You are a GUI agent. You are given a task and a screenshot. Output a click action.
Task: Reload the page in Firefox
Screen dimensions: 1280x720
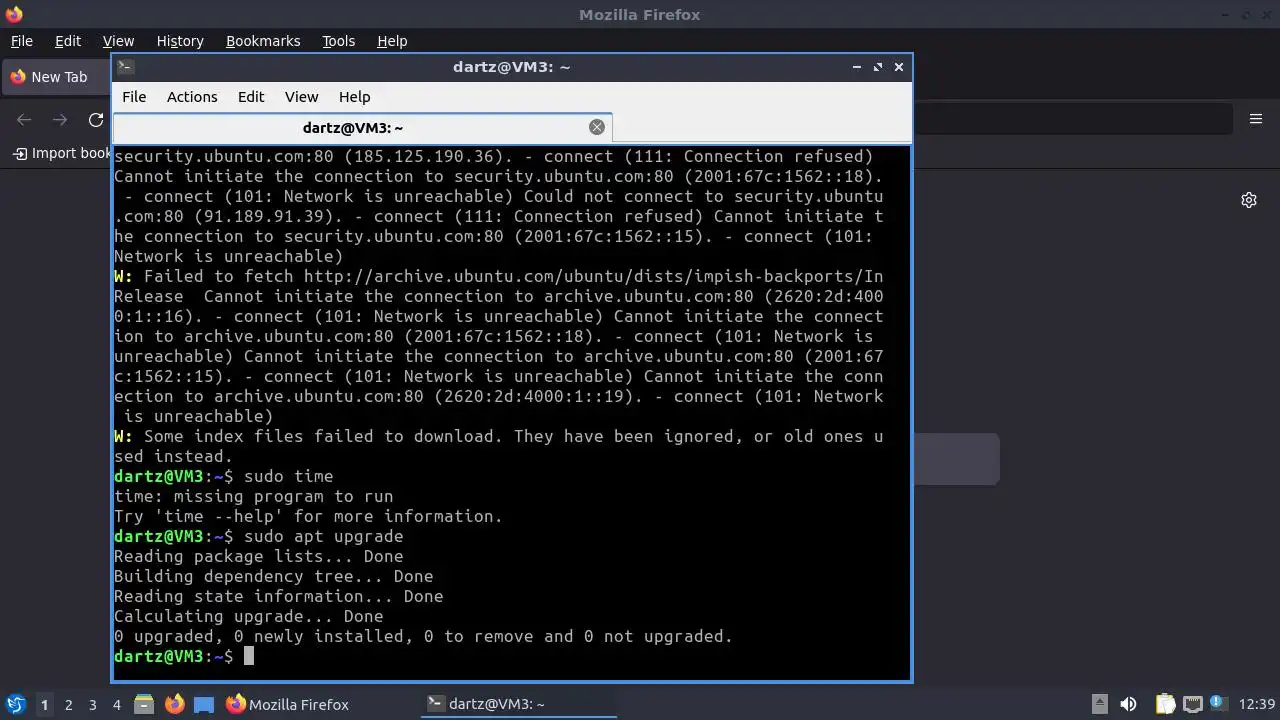[96, 120]
